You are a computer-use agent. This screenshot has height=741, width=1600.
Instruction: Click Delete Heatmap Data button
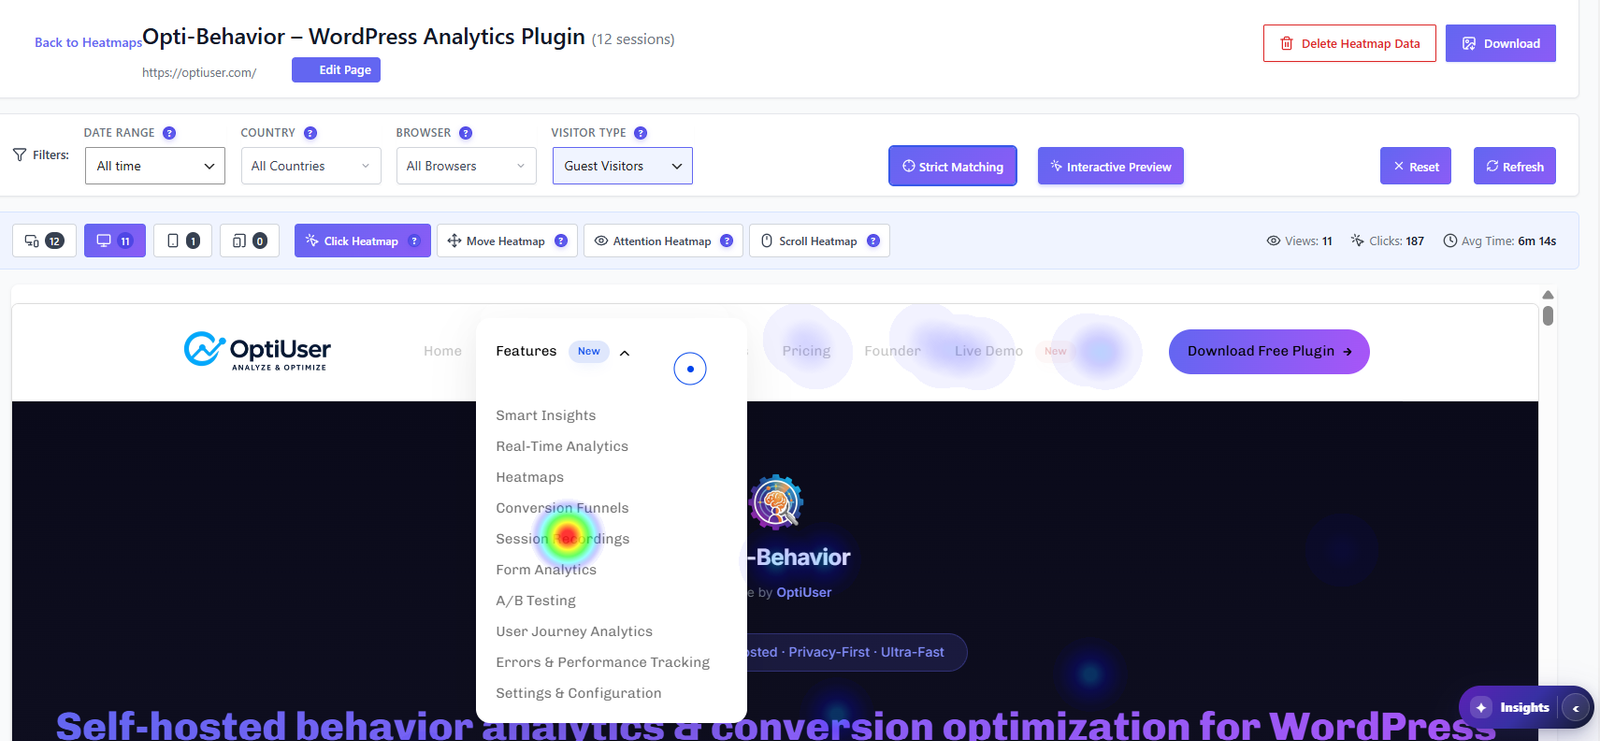[1349, 43]
